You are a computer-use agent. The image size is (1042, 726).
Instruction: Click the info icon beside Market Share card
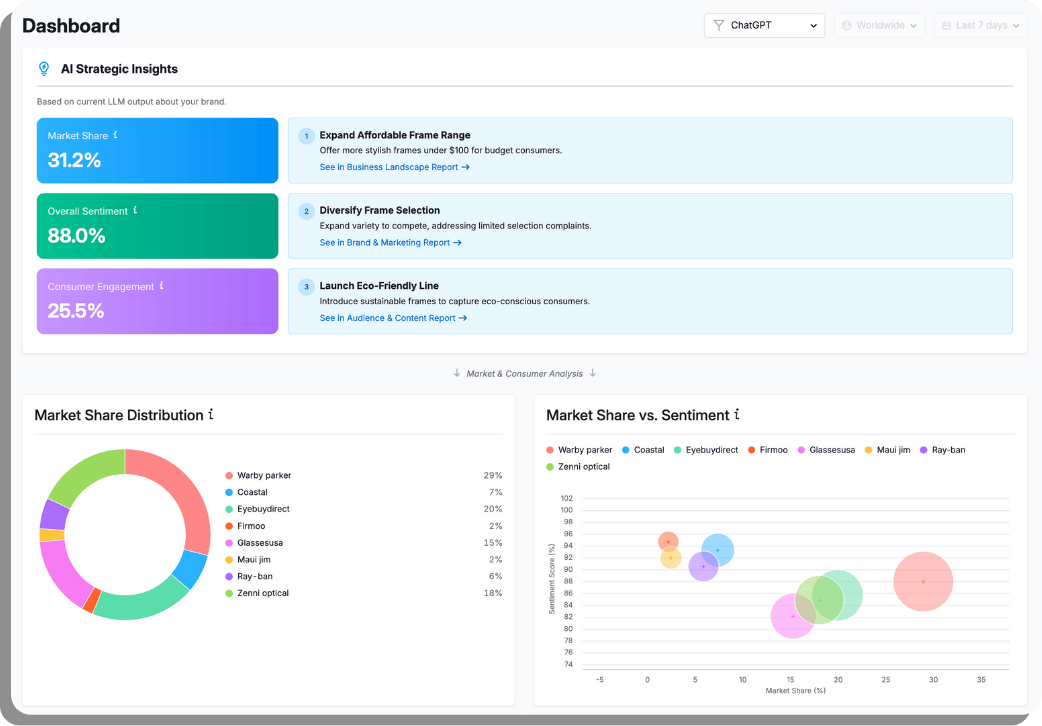tap(116, 135)
